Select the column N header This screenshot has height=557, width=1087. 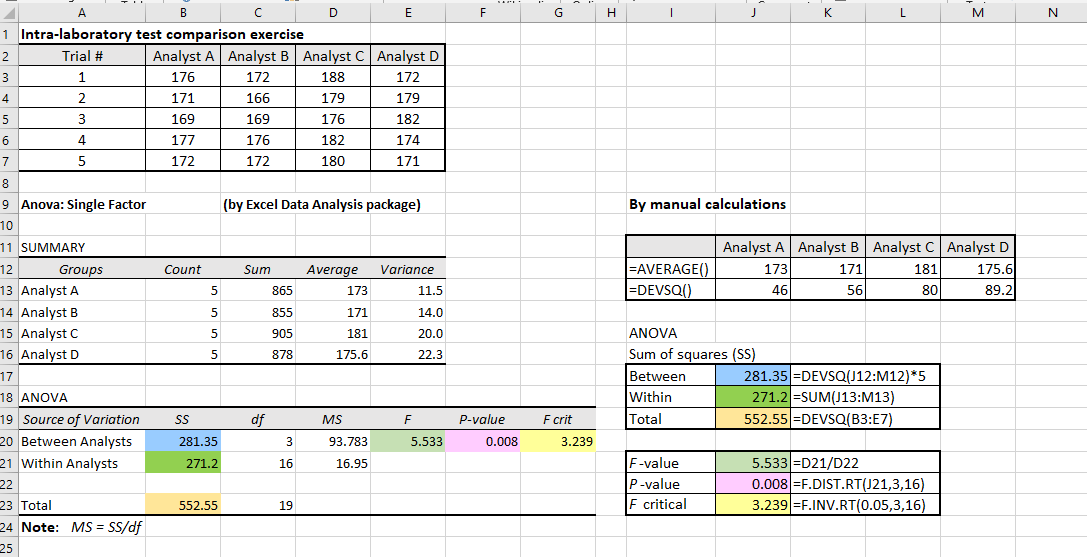click(x=1050, y=13)
